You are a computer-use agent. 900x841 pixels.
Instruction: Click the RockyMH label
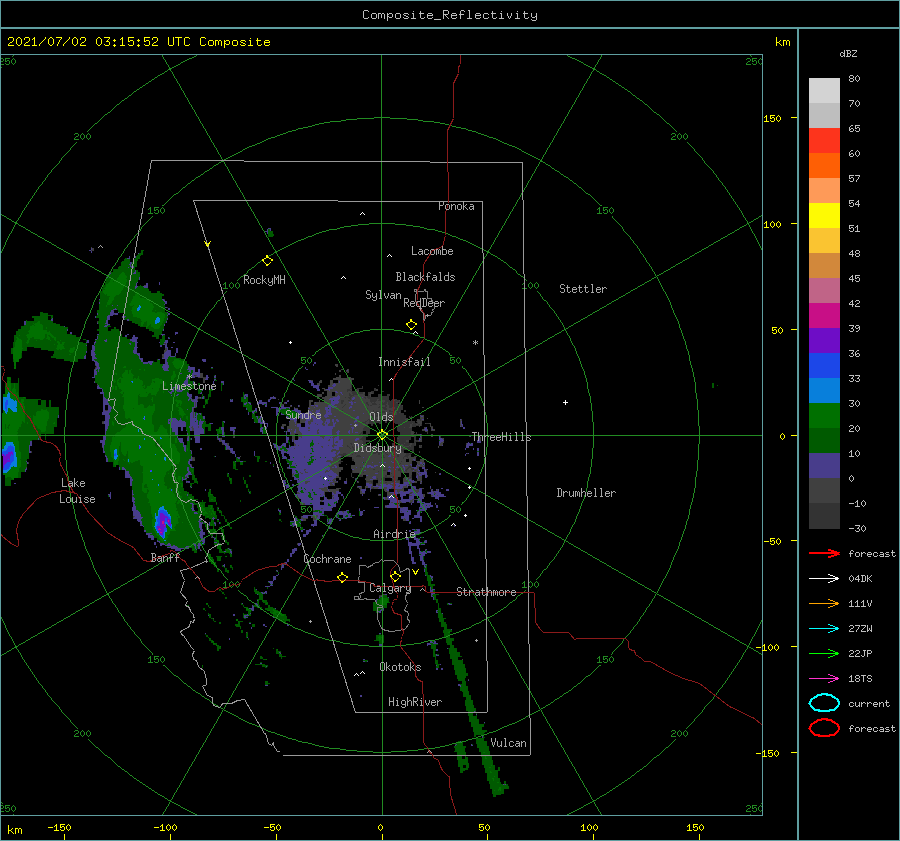tap(264, 280)
